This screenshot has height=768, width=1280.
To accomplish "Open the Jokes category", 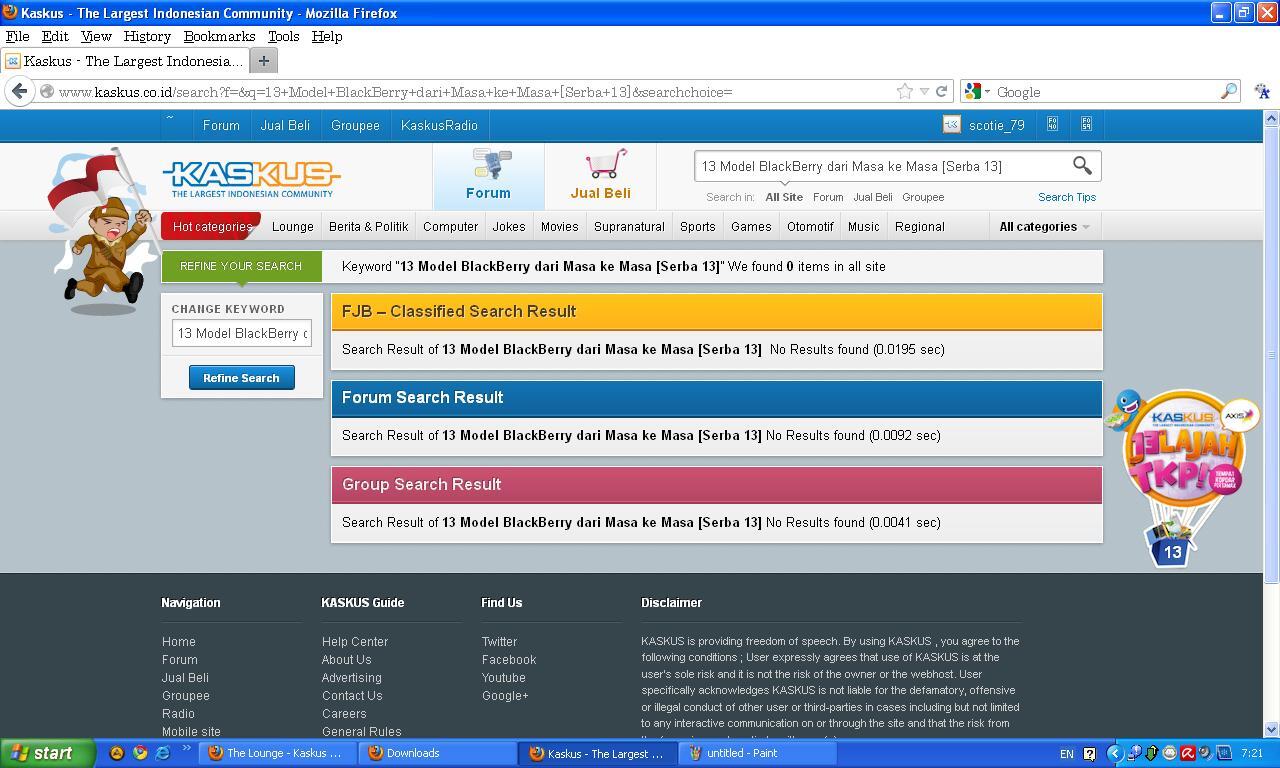I will tap(509, 226).
